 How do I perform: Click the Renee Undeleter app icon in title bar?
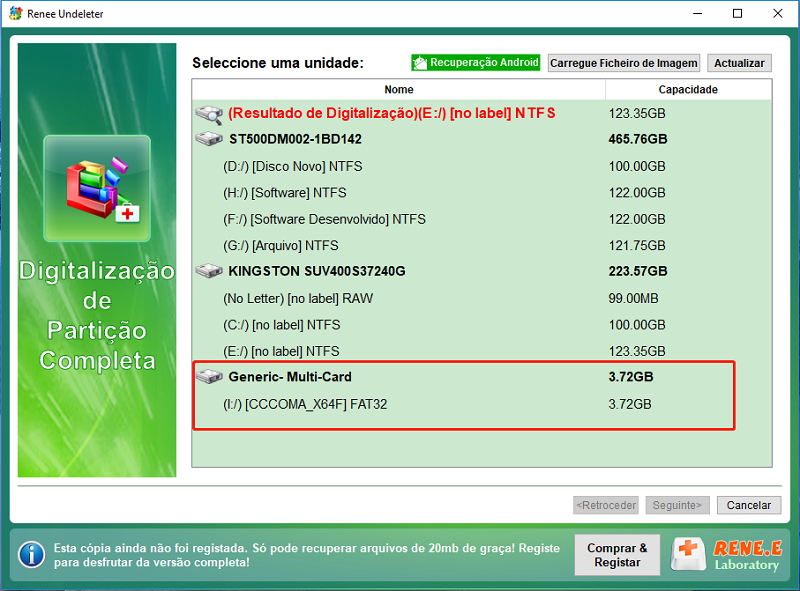pos(15,13)
